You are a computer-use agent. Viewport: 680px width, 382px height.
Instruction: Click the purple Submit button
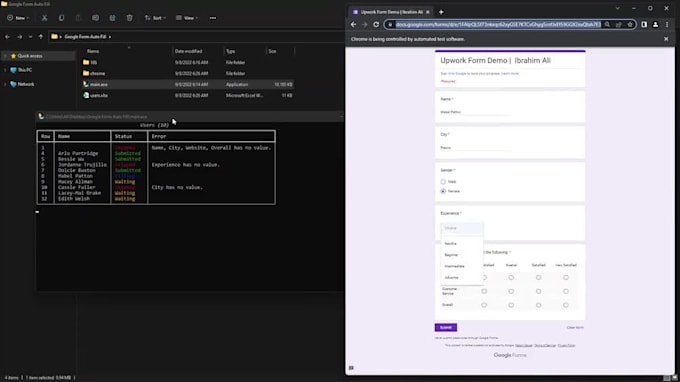446,327
